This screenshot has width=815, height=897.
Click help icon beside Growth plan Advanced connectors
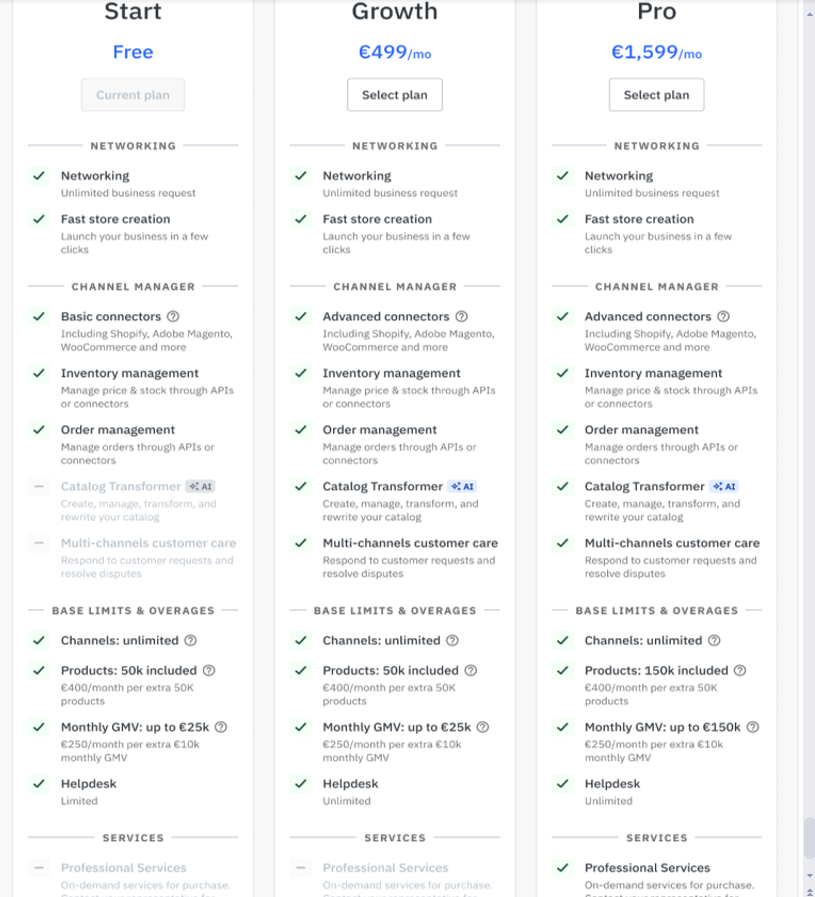tap(461, 316)
